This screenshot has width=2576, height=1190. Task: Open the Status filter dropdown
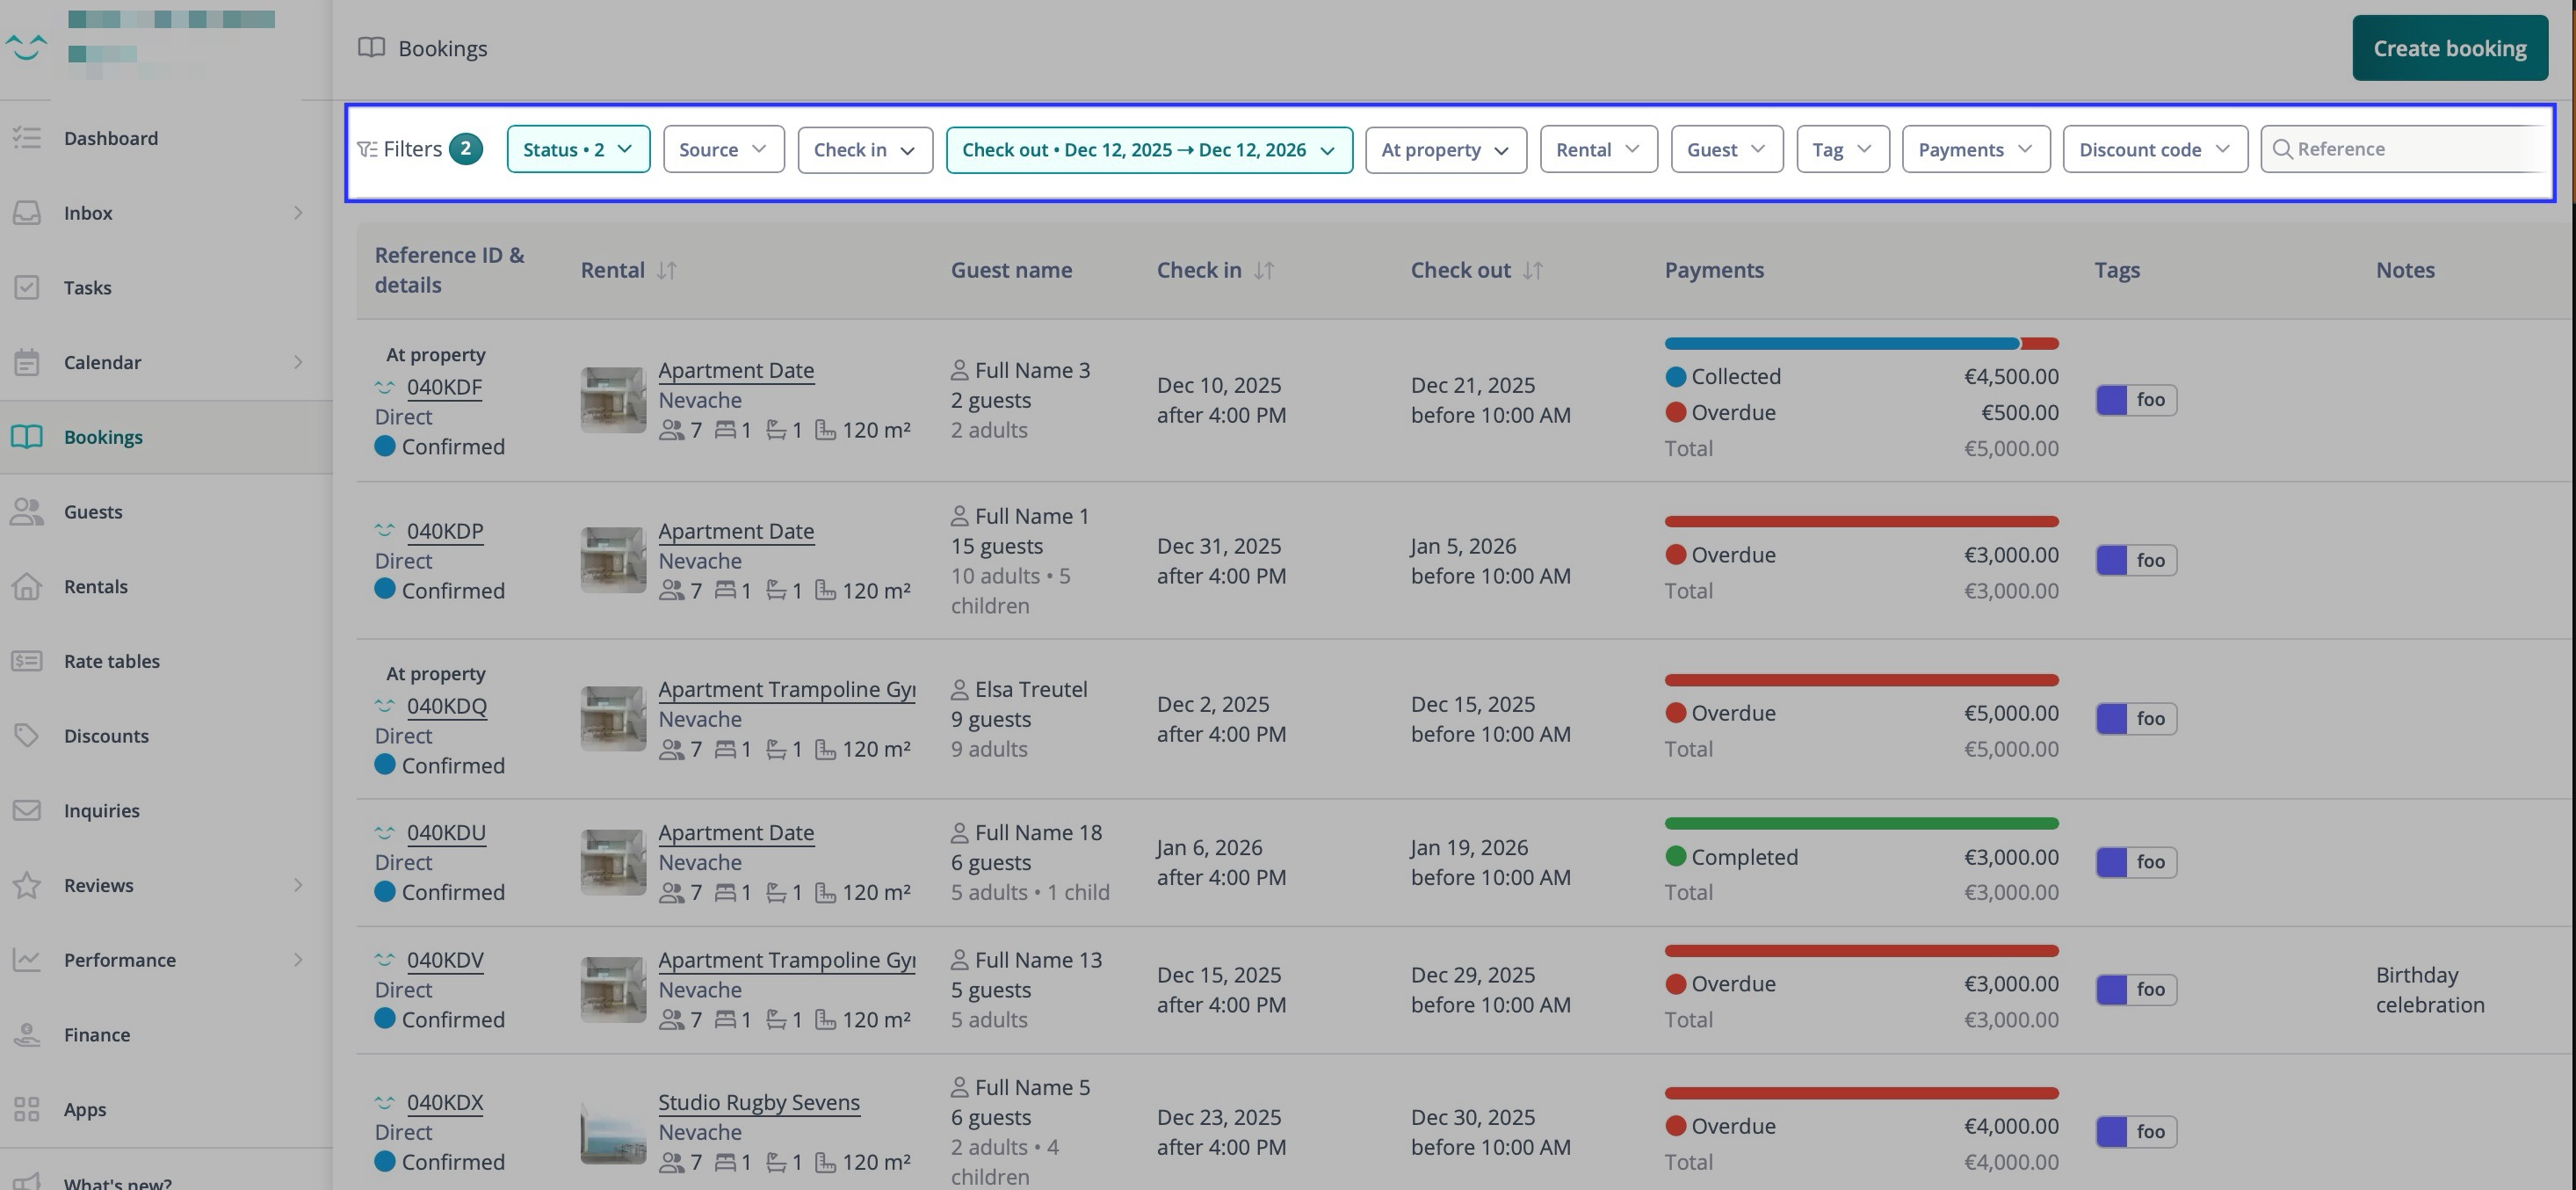click(x=578, y=150)
